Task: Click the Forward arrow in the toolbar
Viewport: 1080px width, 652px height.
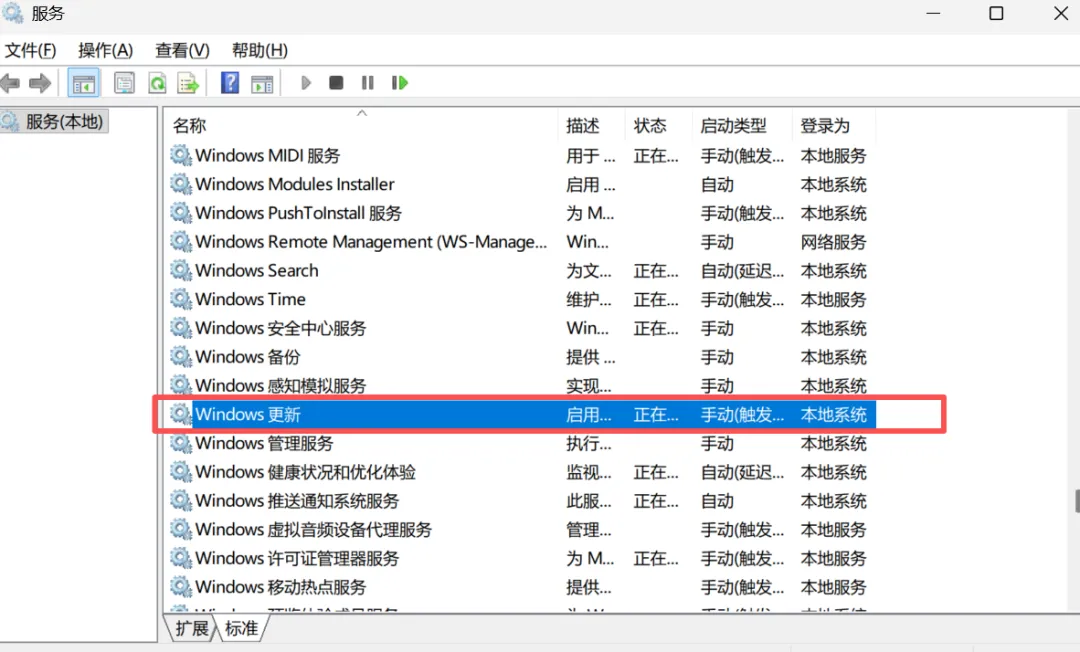Action: point(40,83)
